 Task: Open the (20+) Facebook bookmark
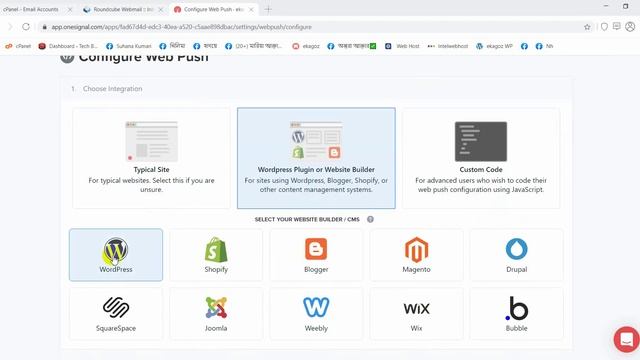253,46
